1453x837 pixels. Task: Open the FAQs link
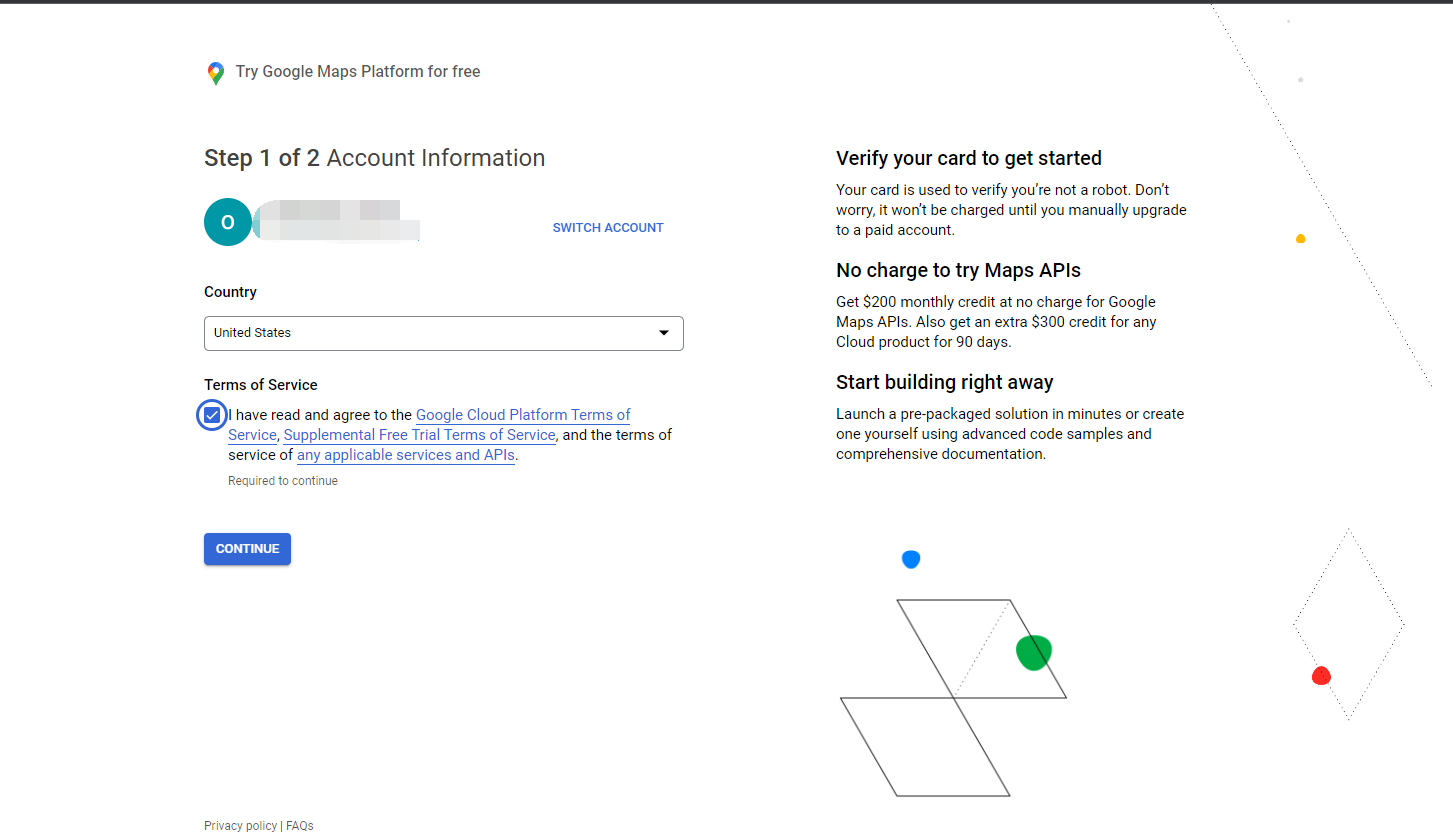(x=300, y=826)
